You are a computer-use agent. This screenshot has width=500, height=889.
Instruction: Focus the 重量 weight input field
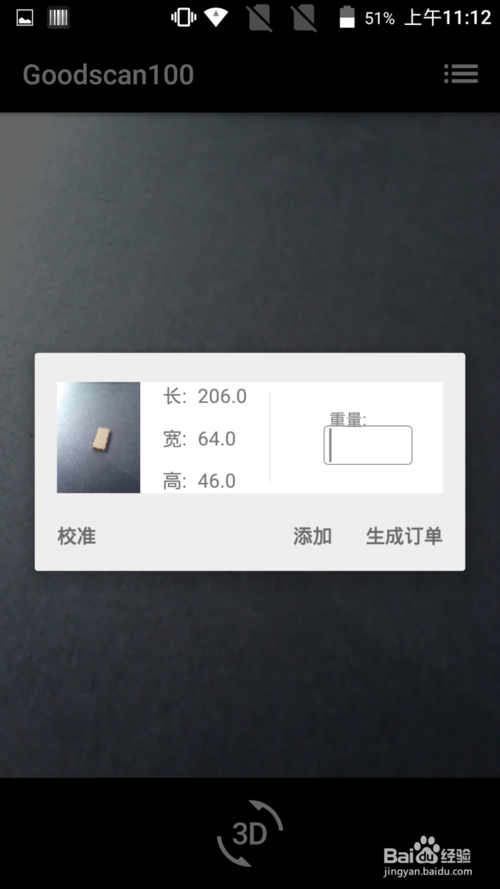click(368, 445)
